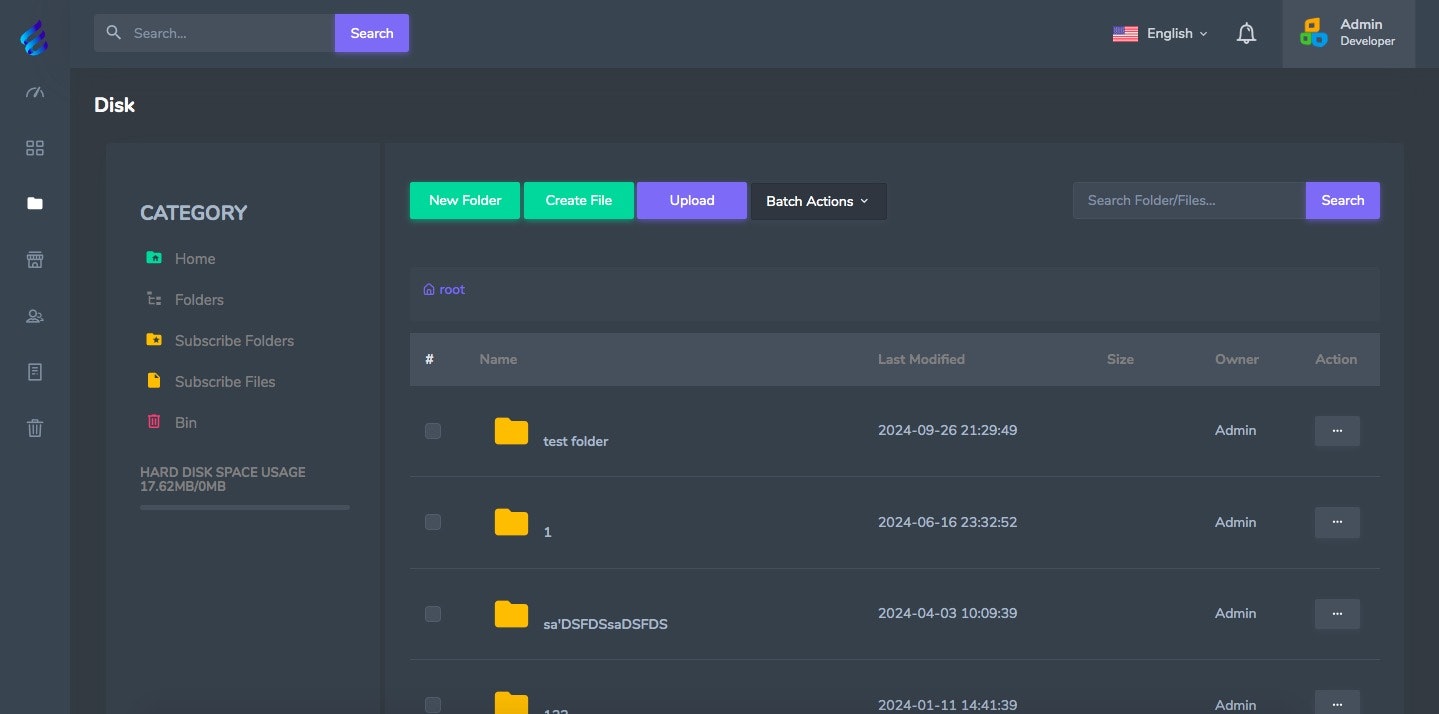This screenshot has width=1439, height=714.
Task: Click the Subscribe Files yellow icon
Action: click(154, 381)
